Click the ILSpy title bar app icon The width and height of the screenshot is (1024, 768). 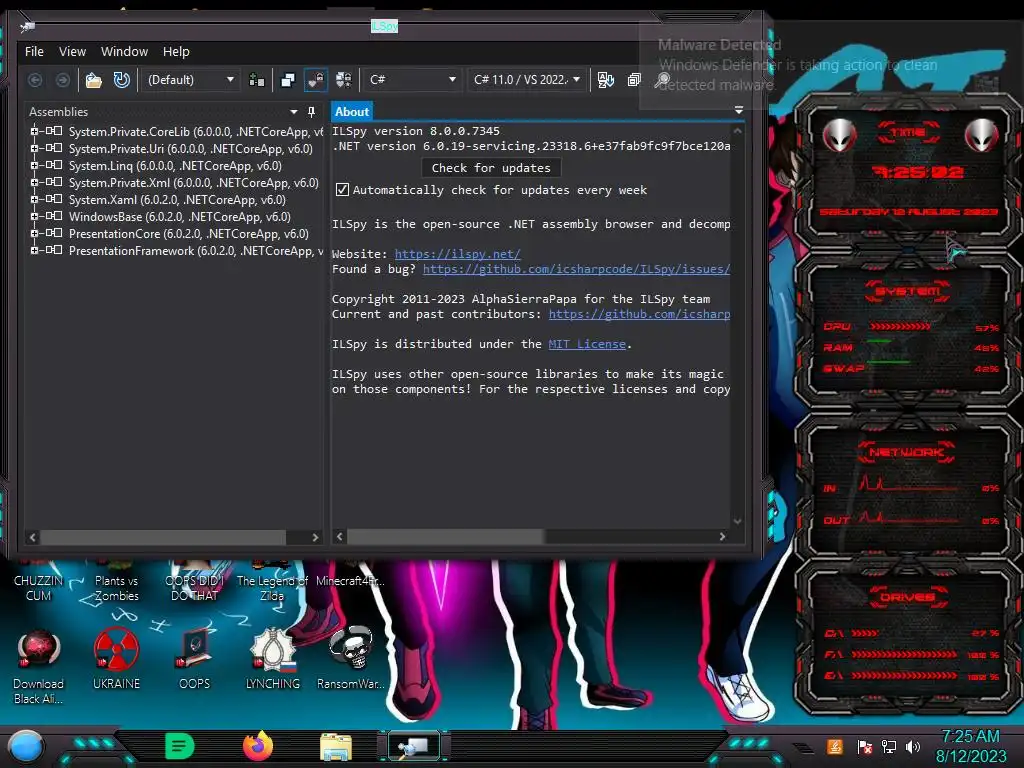[x=27, y=27]
